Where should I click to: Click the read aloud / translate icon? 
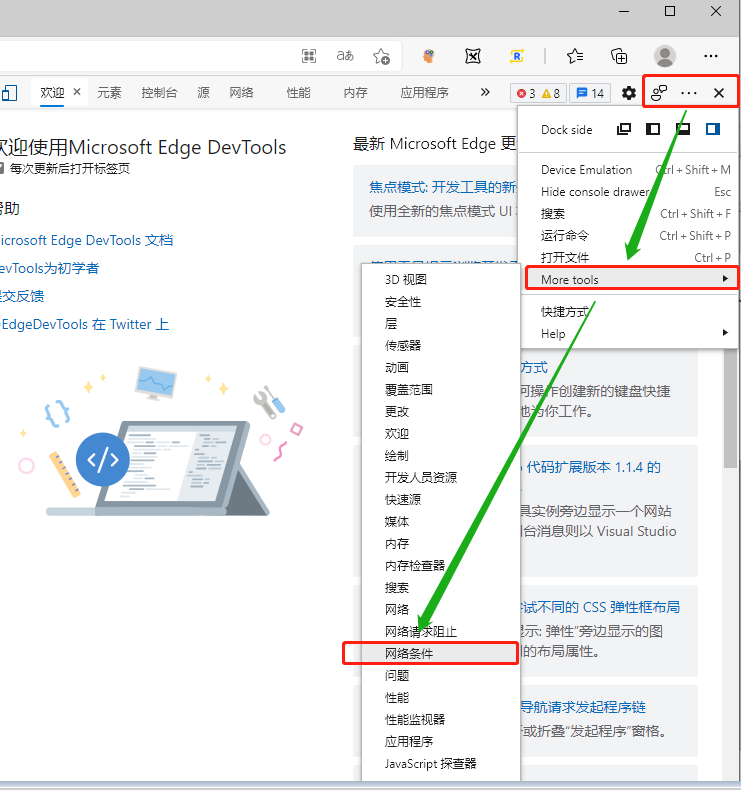coord(345,56)
